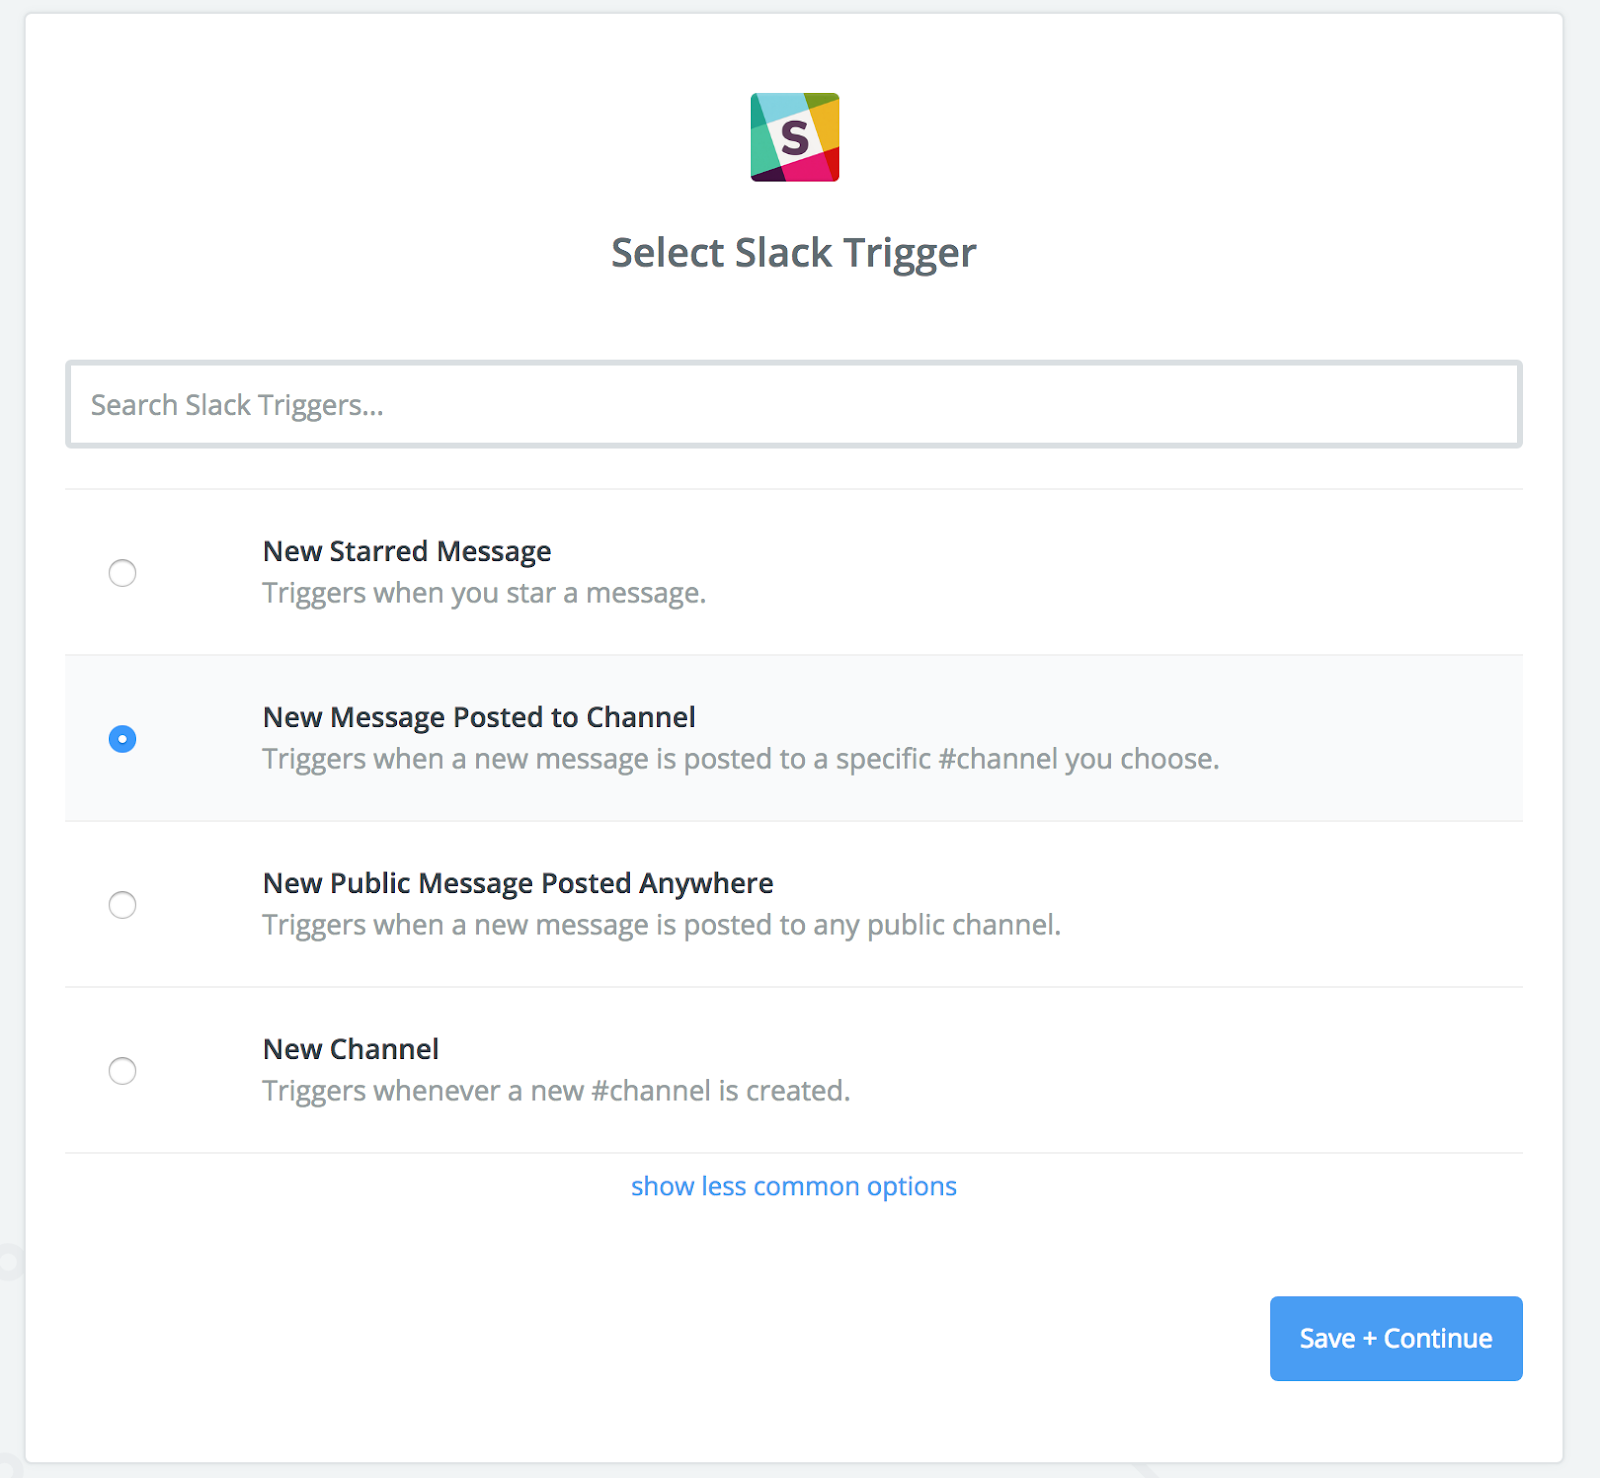Viewport: 1600px width, 1478px height.
Task: Click the Slack logo icon
Action: pos(795,137)
